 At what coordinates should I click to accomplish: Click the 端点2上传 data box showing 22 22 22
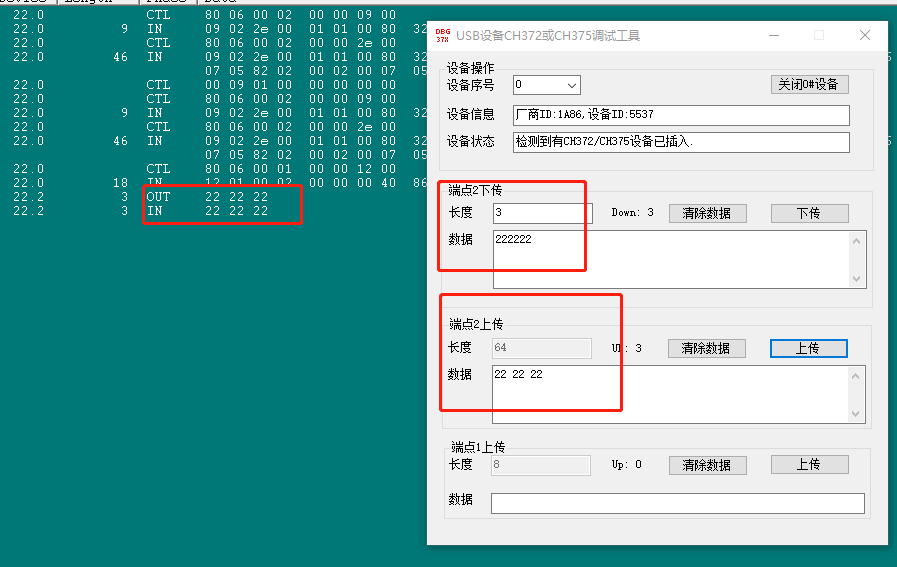(x=670, y=393)
